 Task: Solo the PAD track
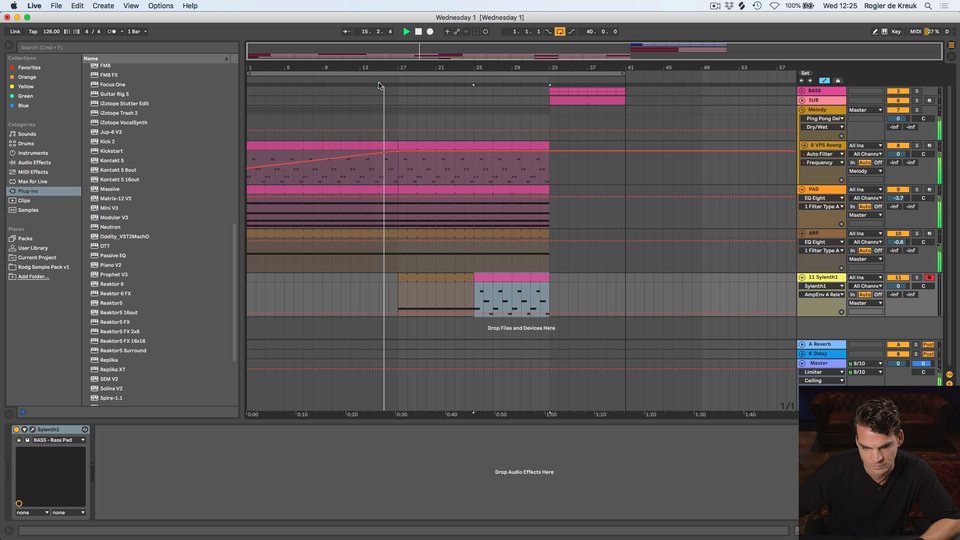point(917,189)
